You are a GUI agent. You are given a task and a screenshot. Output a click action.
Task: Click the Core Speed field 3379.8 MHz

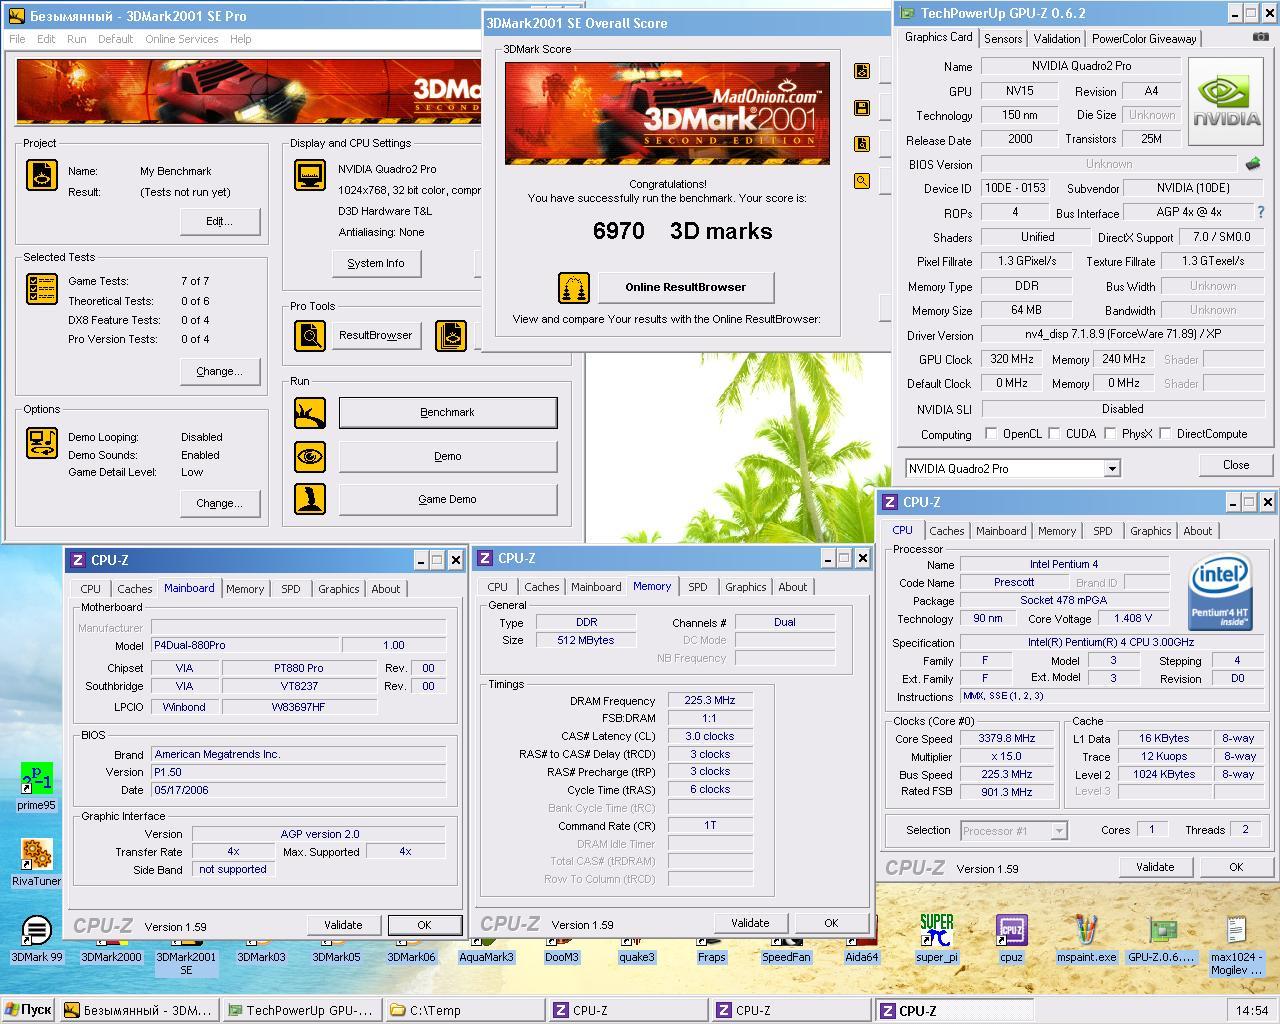pos(1006,738)
